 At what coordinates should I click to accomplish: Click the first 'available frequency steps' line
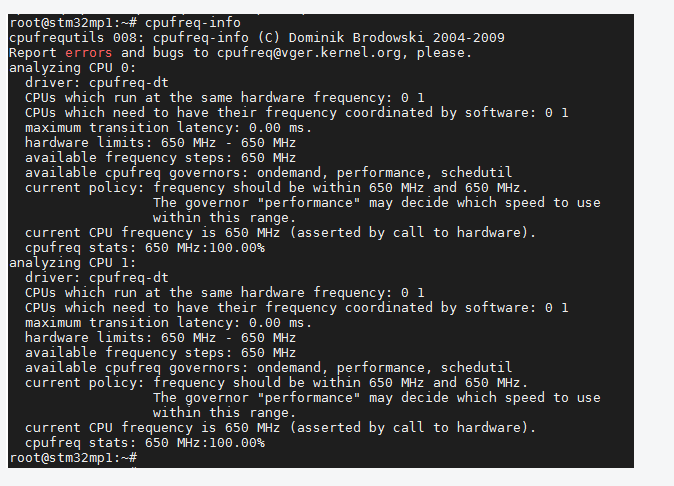coord(160,158)
